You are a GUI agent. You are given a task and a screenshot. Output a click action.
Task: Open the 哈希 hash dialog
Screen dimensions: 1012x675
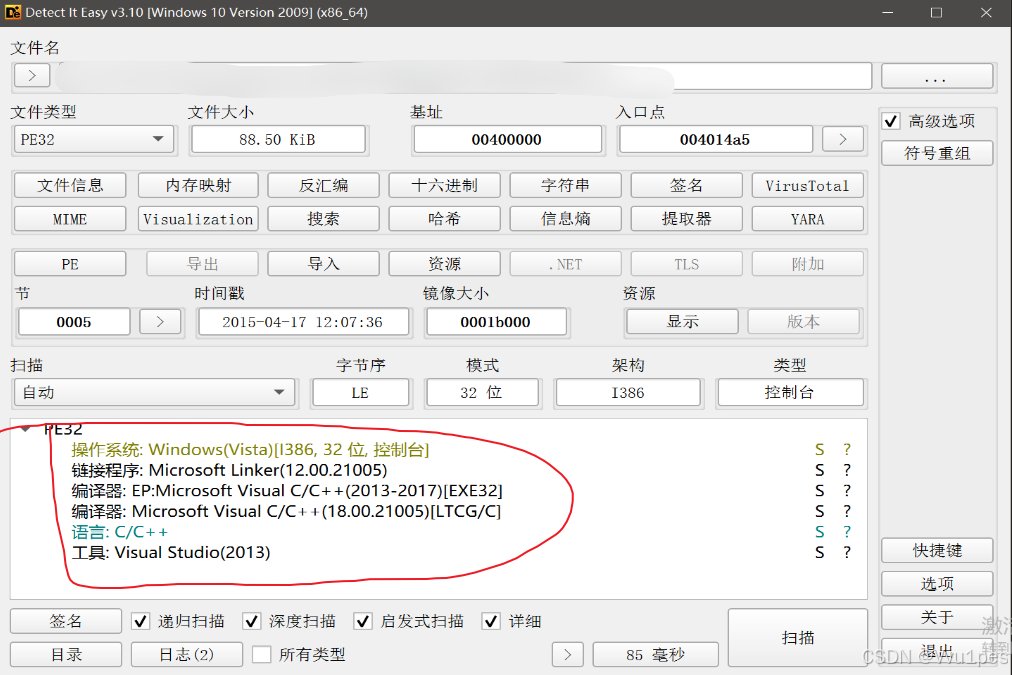(x=444, y=219)
